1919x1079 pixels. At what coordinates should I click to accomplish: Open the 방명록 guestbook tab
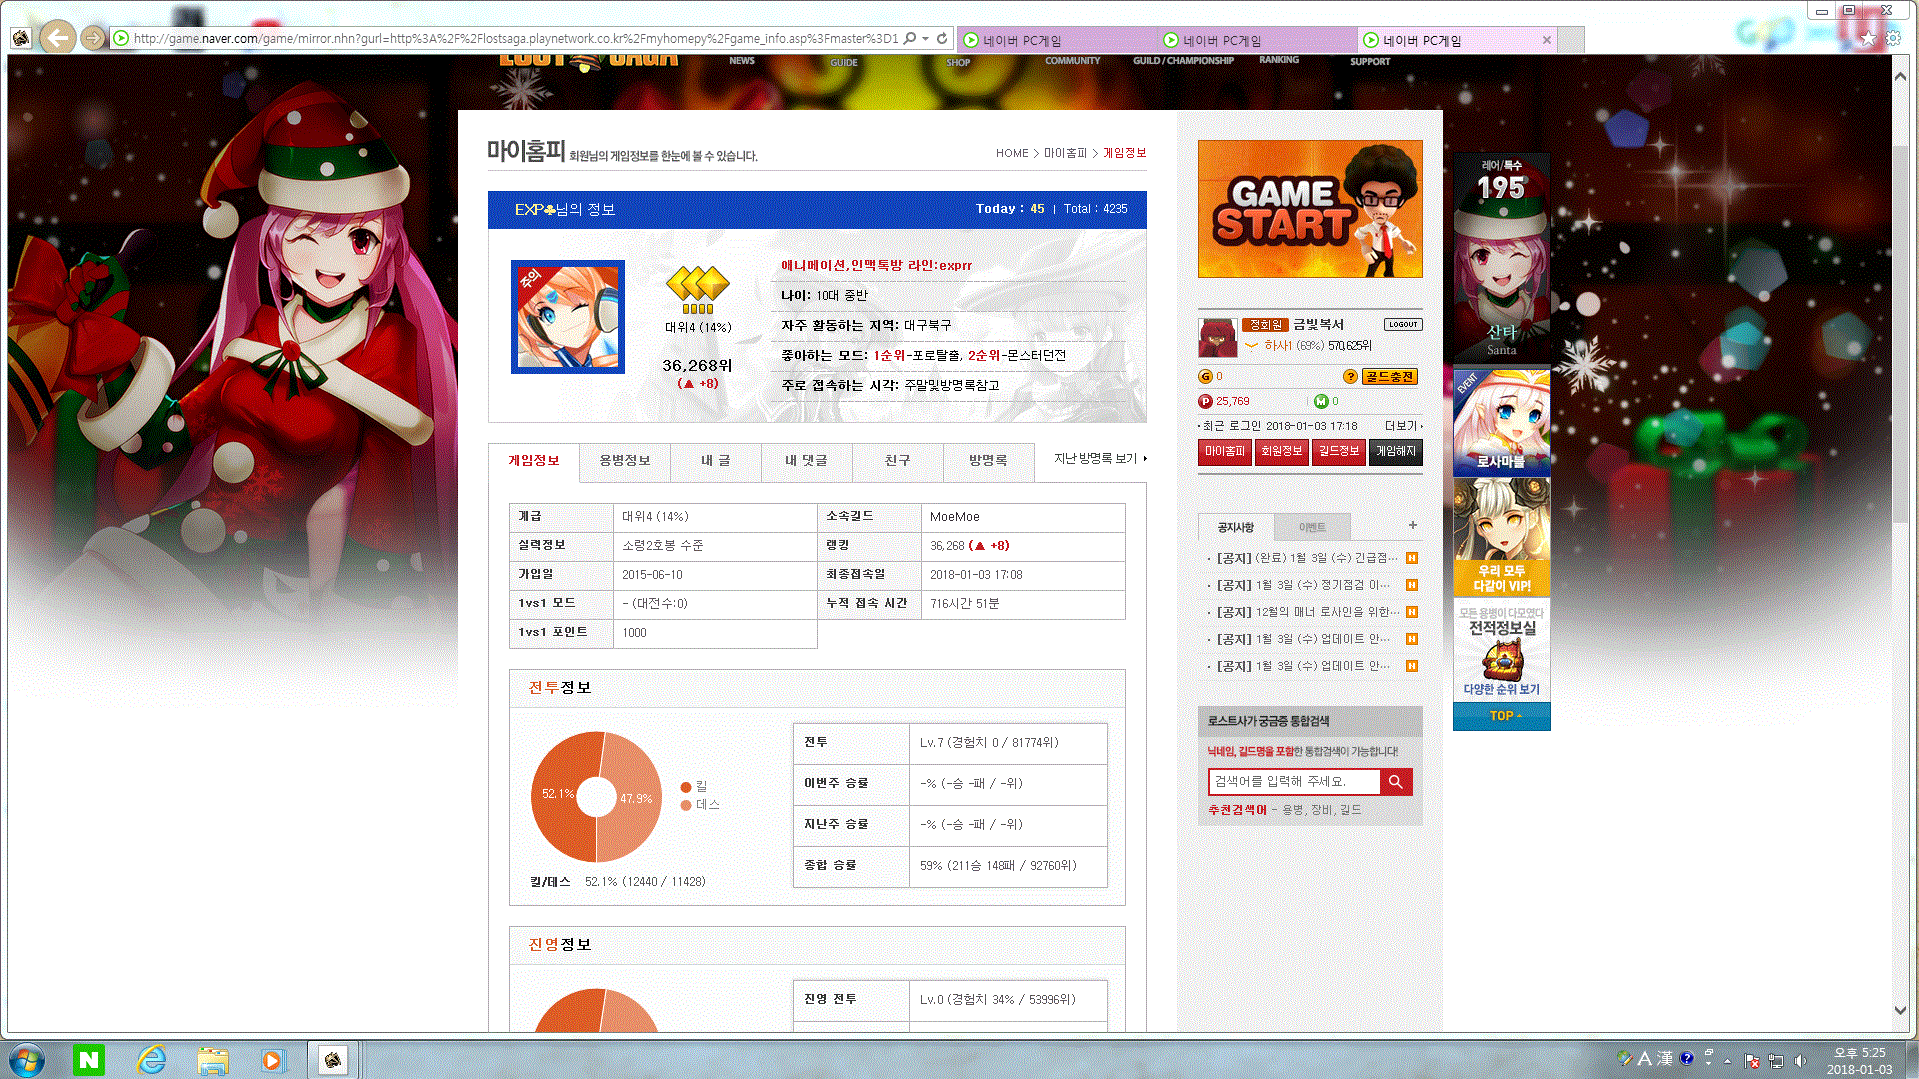click(987, 461)
